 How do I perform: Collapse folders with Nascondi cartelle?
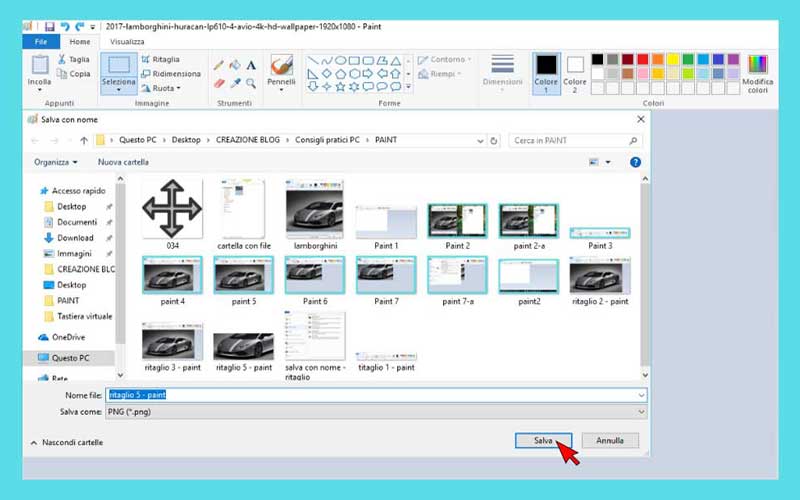[66, 442]
